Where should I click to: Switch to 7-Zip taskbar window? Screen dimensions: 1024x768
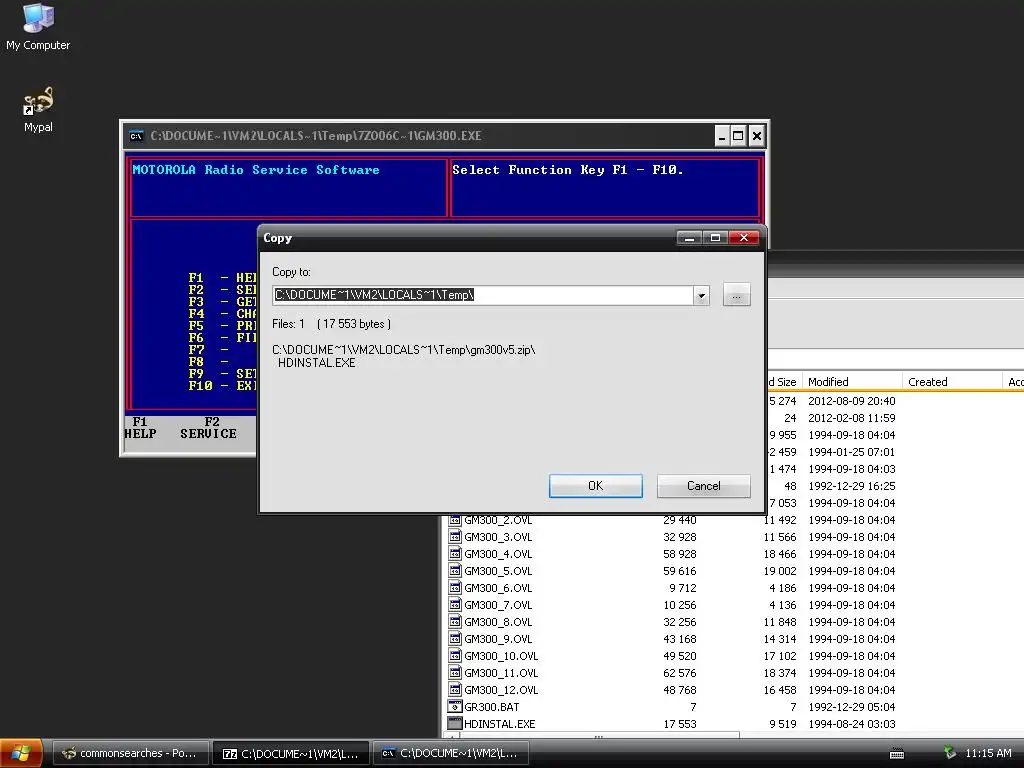click(x=291, y=753)
